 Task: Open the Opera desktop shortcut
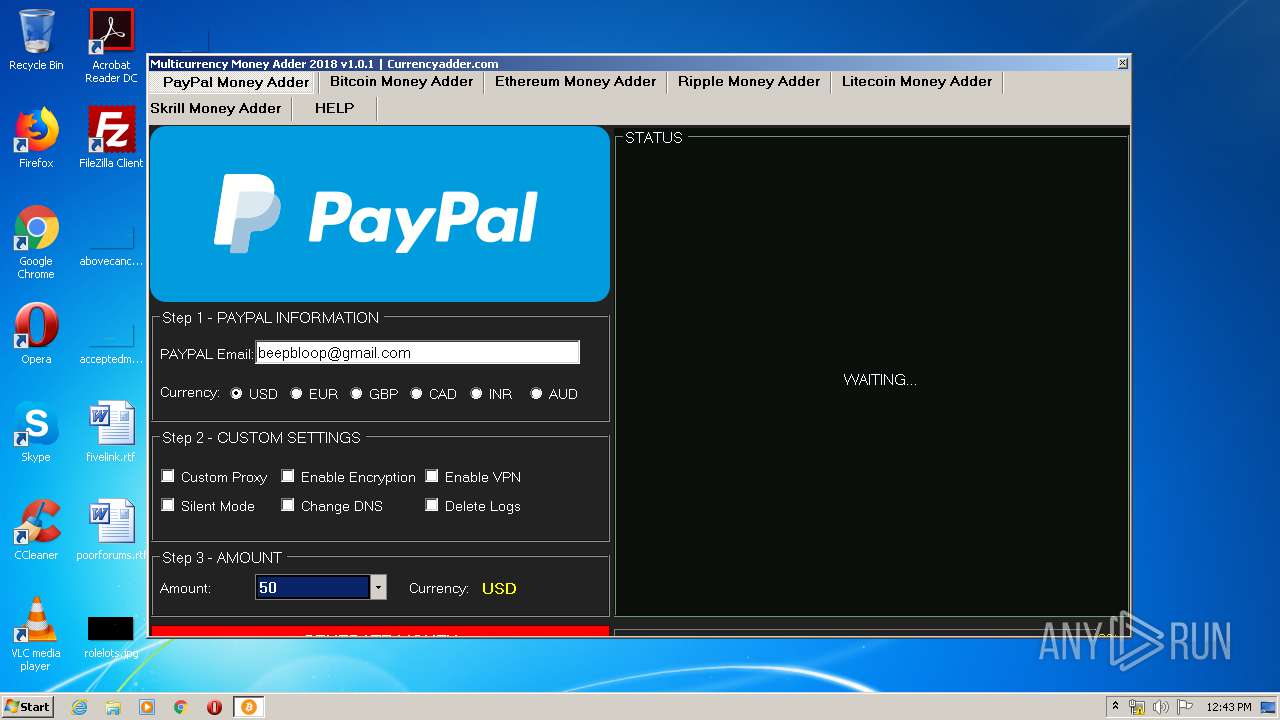click(x=36, y=334)
